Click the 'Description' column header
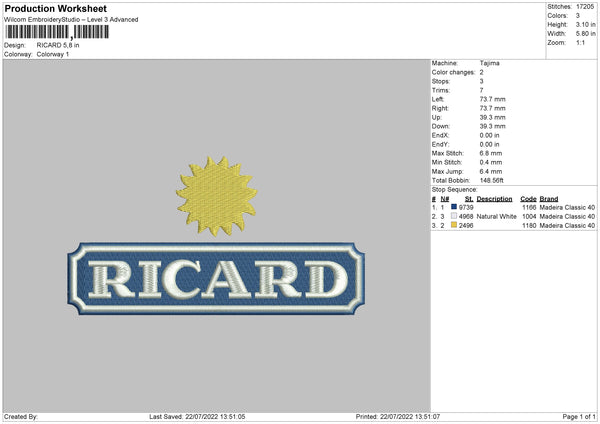 pos(494,199)
